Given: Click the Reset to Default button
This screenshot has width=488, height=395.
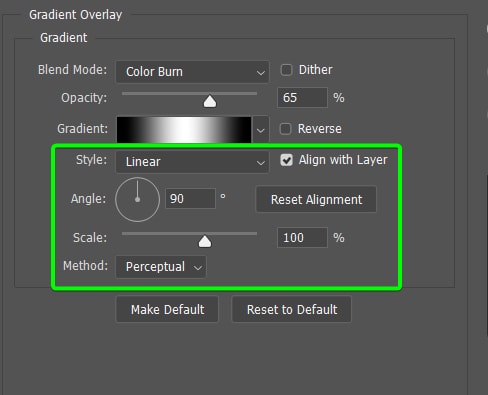Looking at the screenshot, I should [292, 309].
